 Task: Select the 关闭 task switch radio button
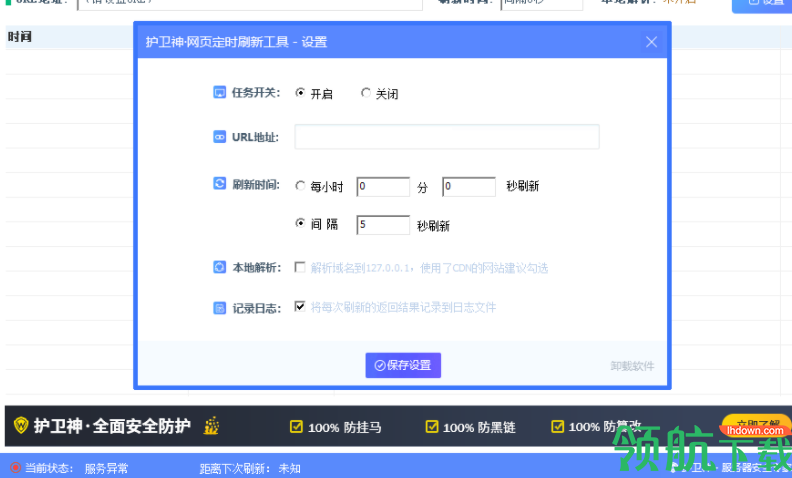[x=366, y=92]
